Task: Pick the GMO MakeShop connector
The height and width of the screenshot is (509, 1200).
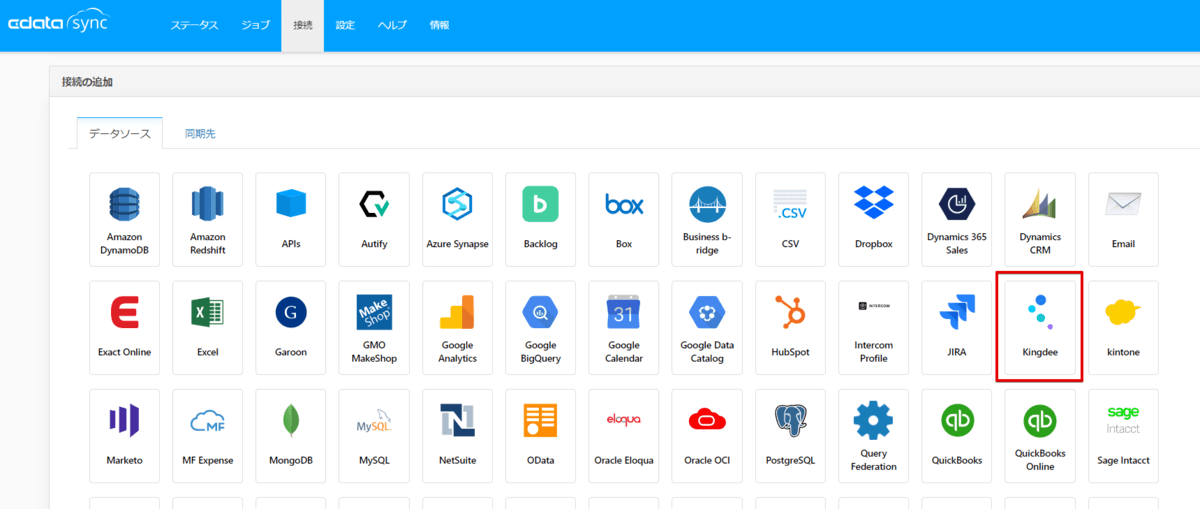Action: (374, 328)
